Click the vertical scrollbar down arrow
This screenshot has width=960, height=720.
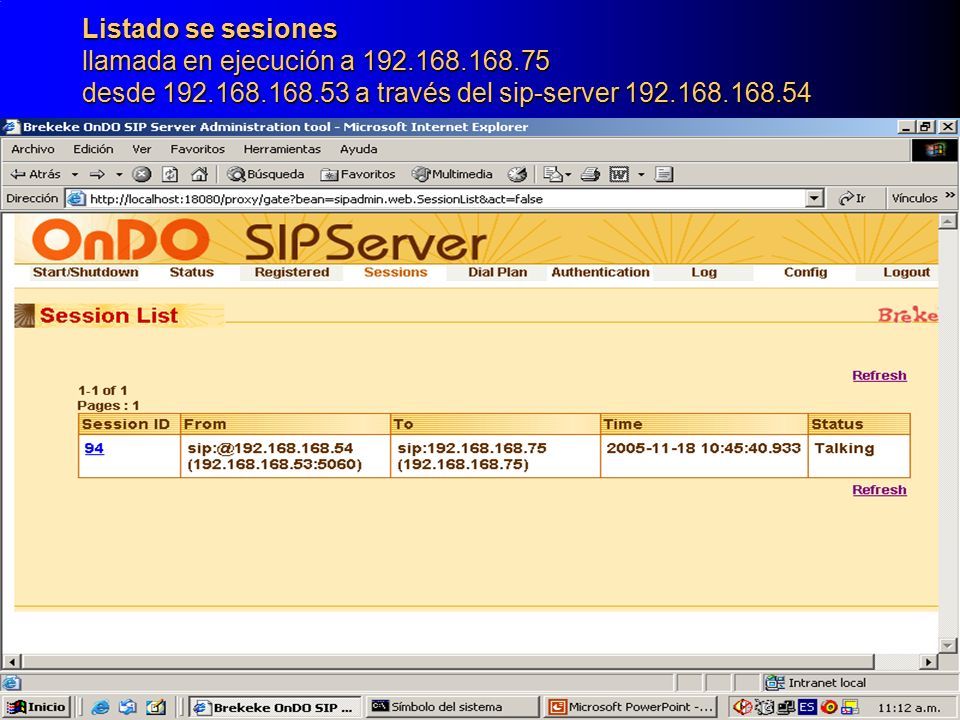click(x=948, y=645)
